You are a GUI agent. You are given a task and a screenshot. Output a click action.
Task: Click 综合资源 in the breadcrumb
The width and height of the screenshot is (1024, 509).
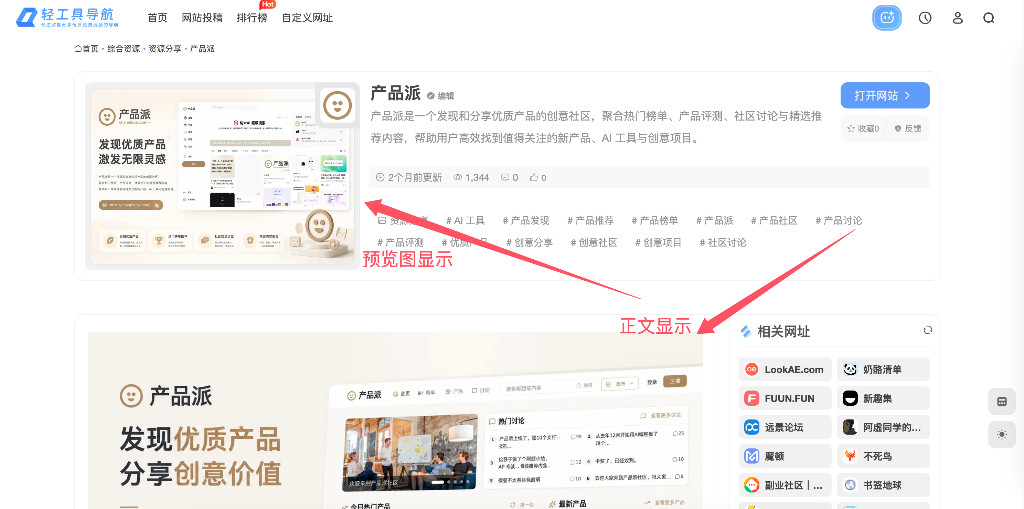coord(123,48)
